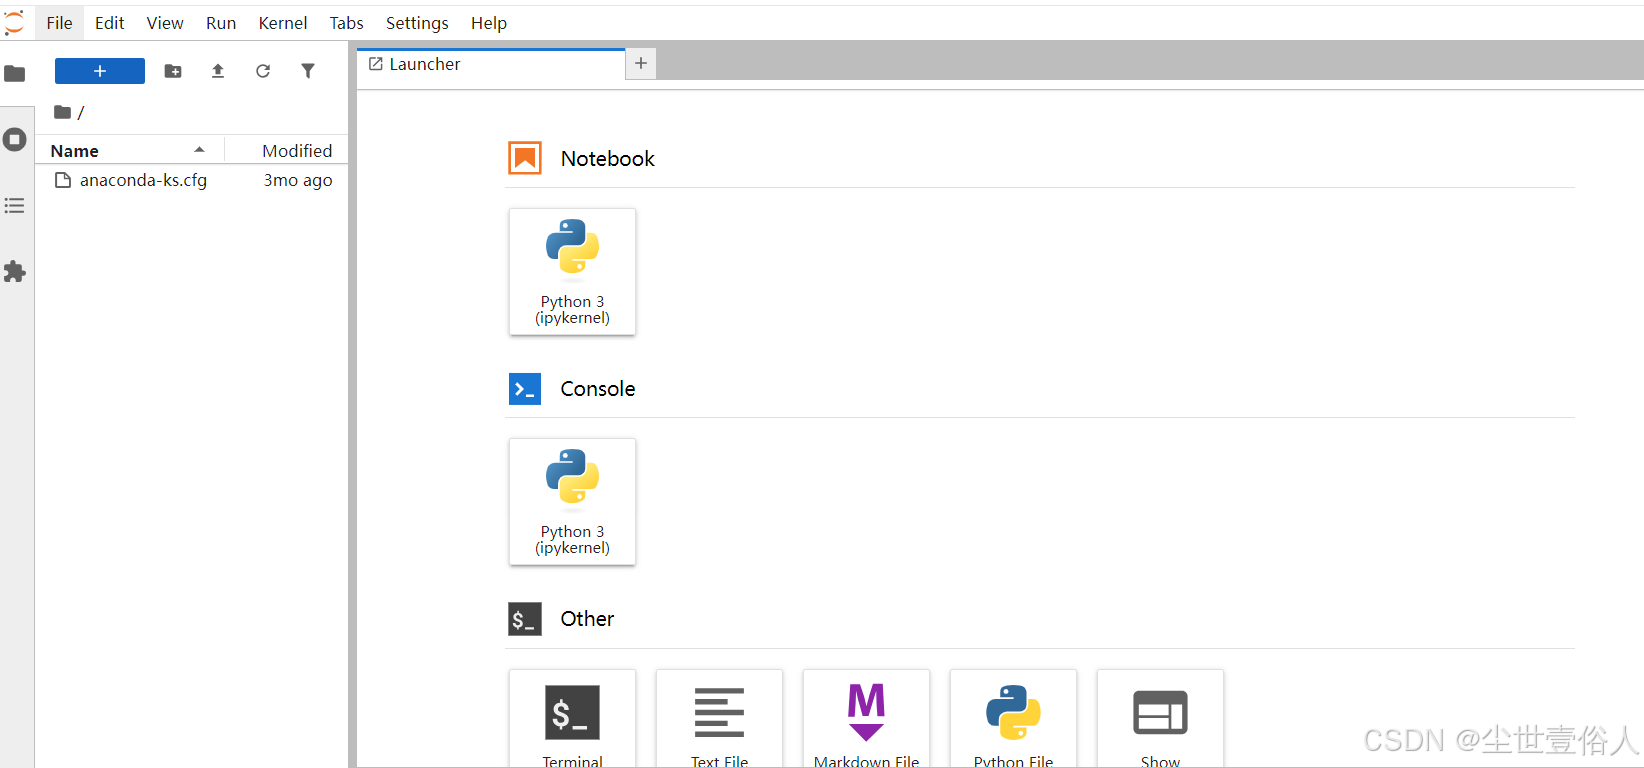Open the File Browser sidebar icon
The image size is (1644, 768).
(x=15, y=73)
